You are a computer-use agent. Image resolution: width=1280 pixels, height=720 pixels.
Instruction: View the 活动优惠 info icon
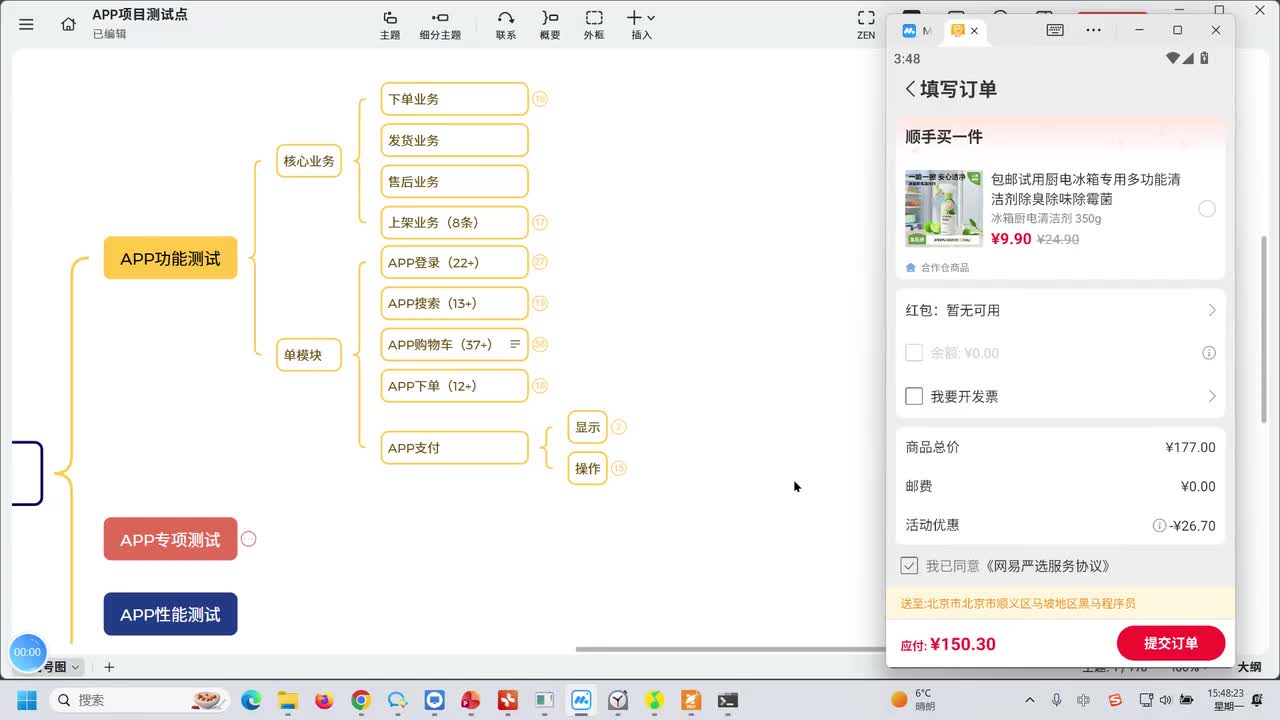click(x=1159, y=525)
